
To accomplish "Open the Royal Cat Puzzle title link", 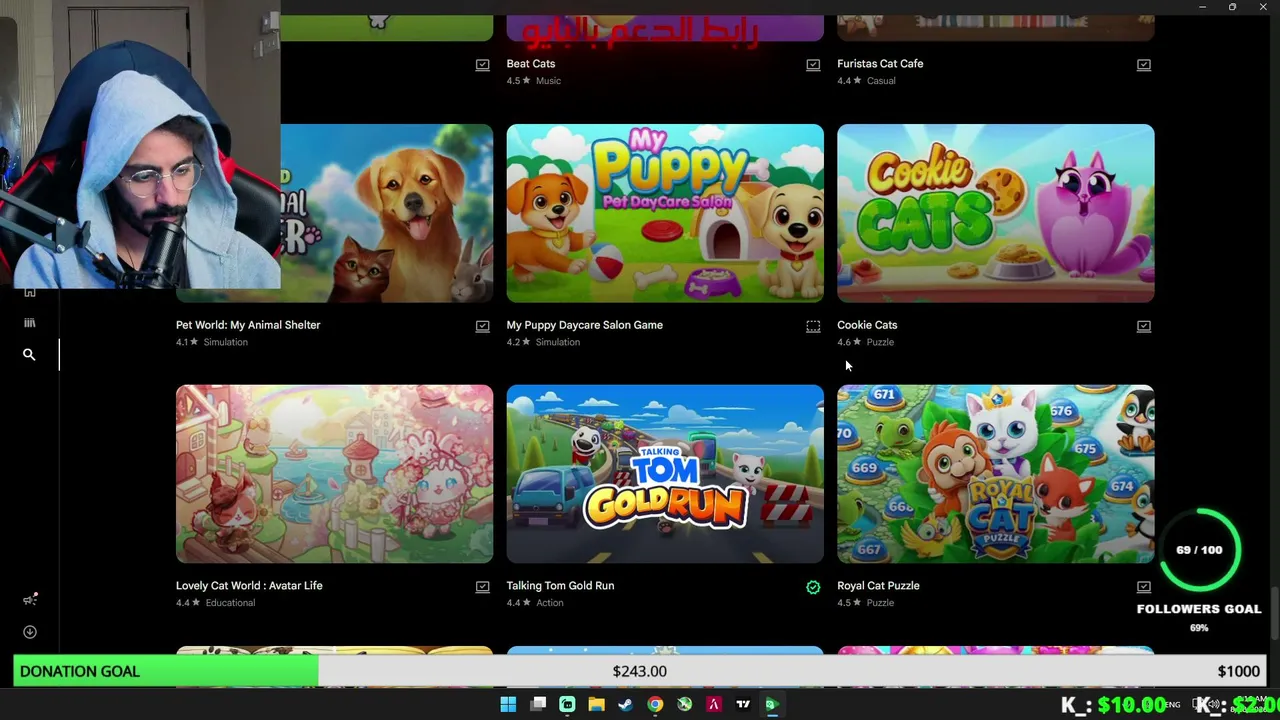I will pyautogui.click(x=878, y=586).
